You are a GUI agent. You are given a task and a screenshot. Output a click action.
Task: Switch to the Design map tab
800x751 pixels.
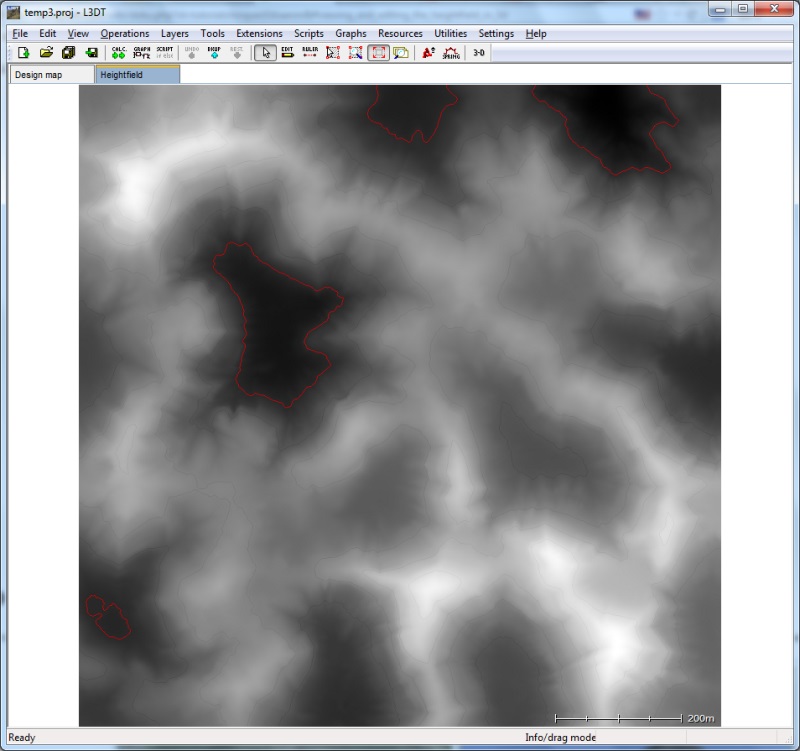(x=38, y=75)
